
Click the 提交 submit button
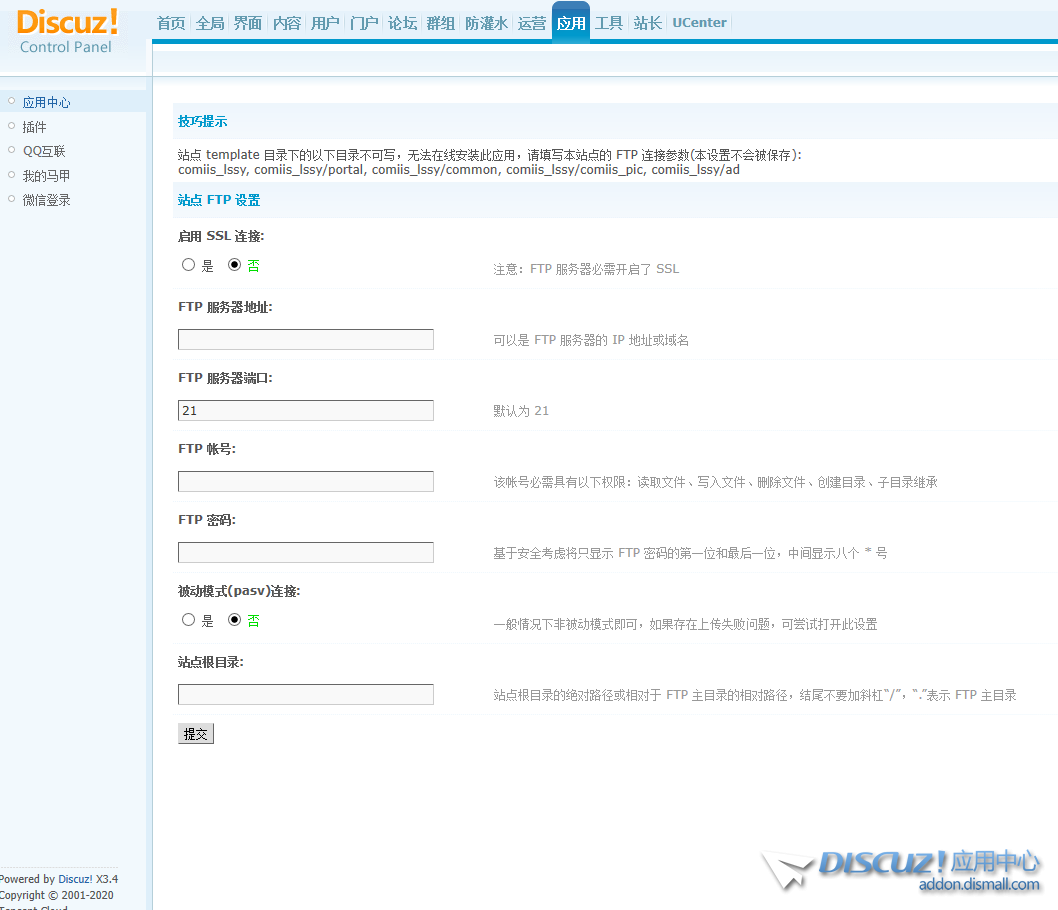[196, 734]
